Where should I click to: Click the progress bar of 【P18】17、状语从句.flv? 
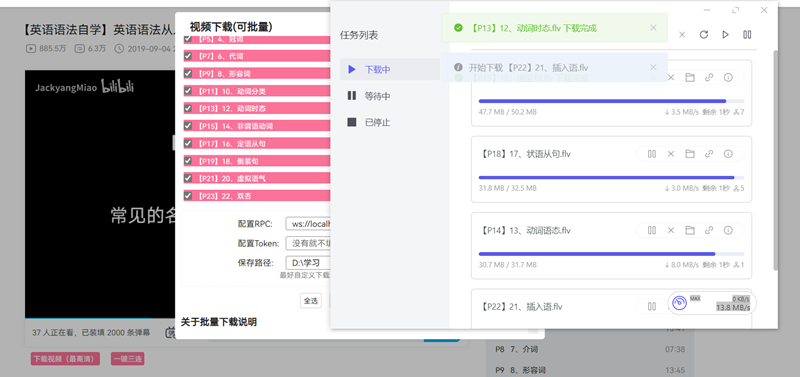click(x=611, y=178)
